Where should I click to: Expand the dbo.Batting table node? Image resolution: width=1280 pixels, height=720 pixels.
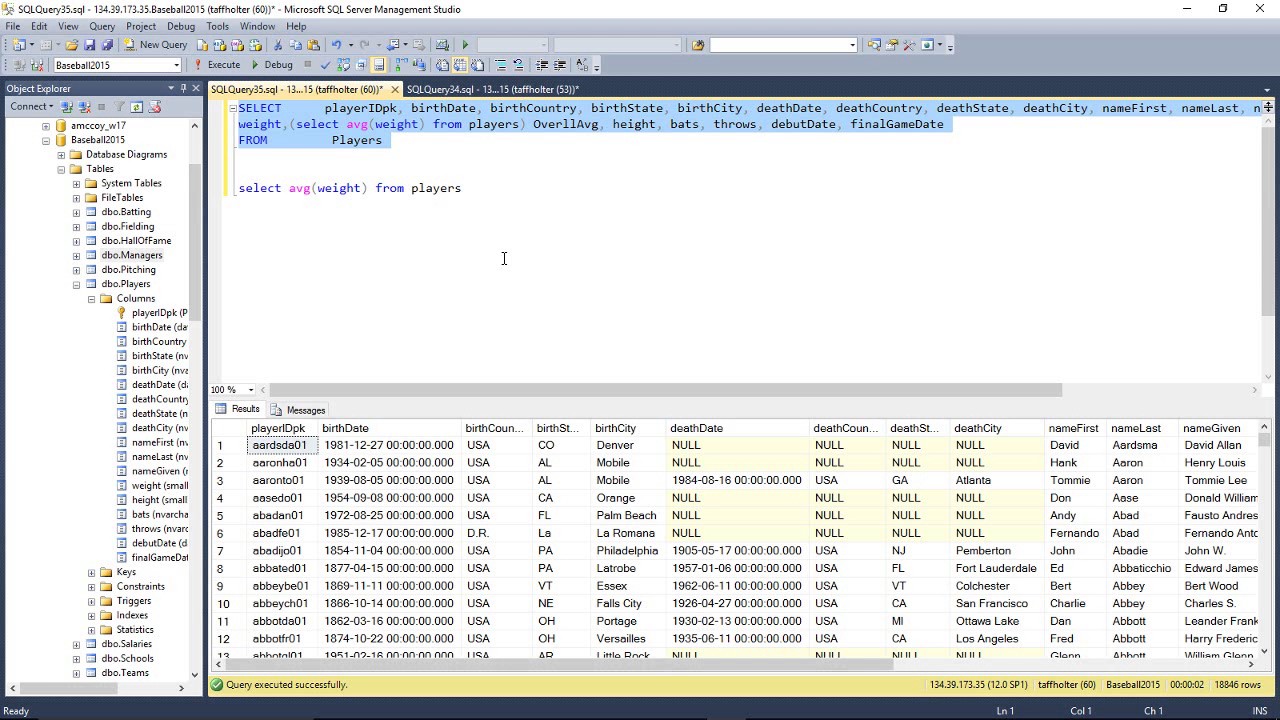(76, 212)
